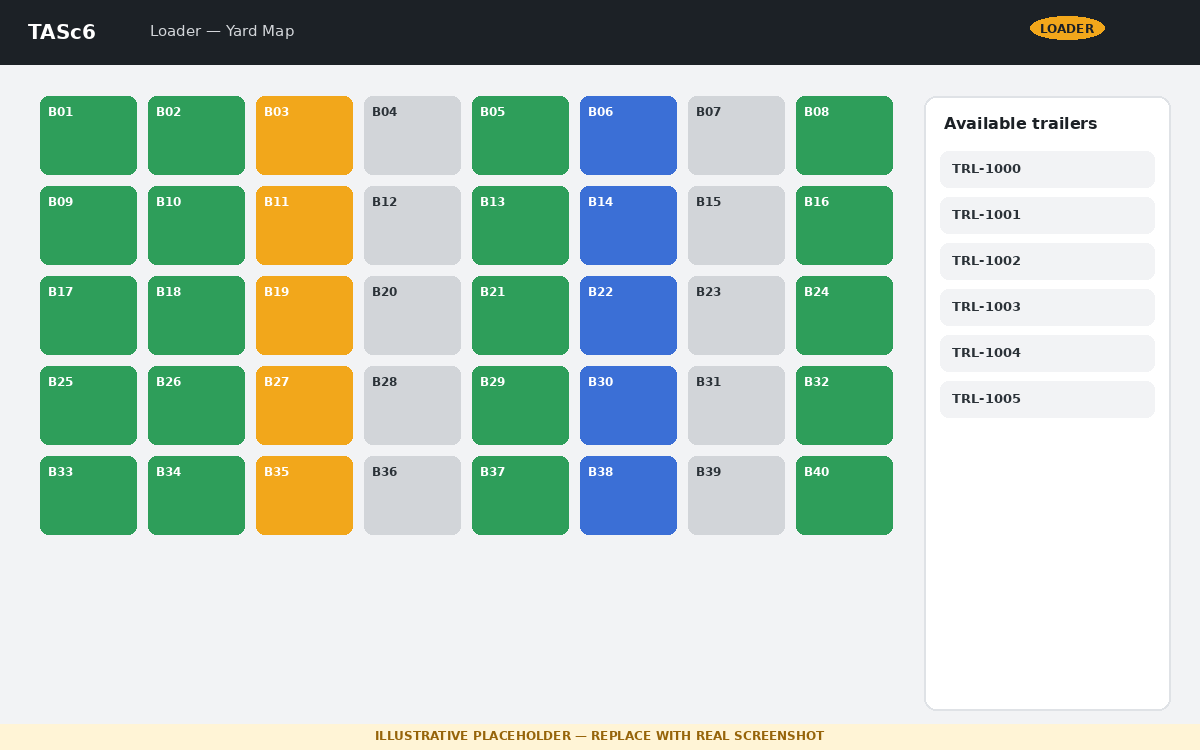Select orange bay B19
Image resolution: width=1200 pixels, height=750 pixels.
pos(304,316)
